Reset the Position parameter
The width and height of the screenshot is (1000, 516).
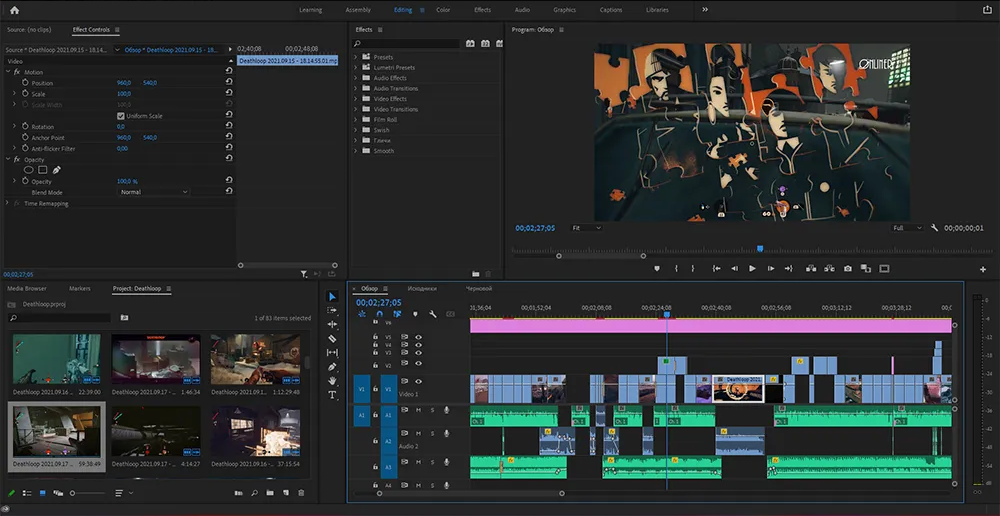229,82
